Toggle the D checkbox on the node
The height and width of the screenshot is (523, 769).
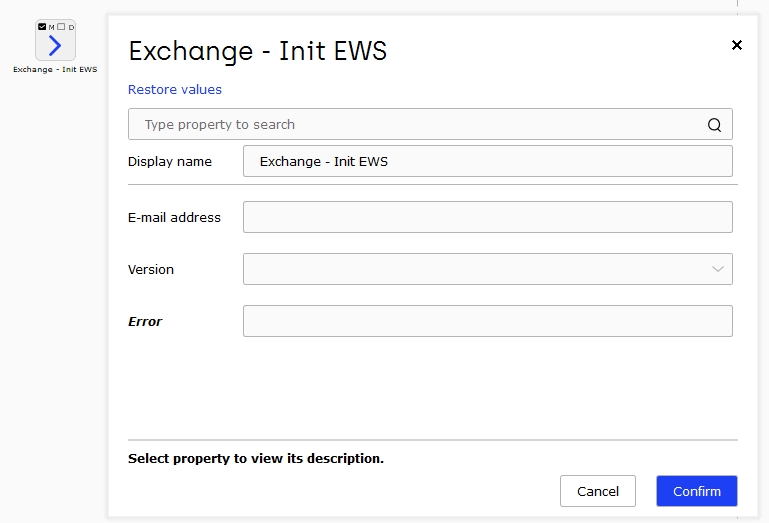click(61, 27)
